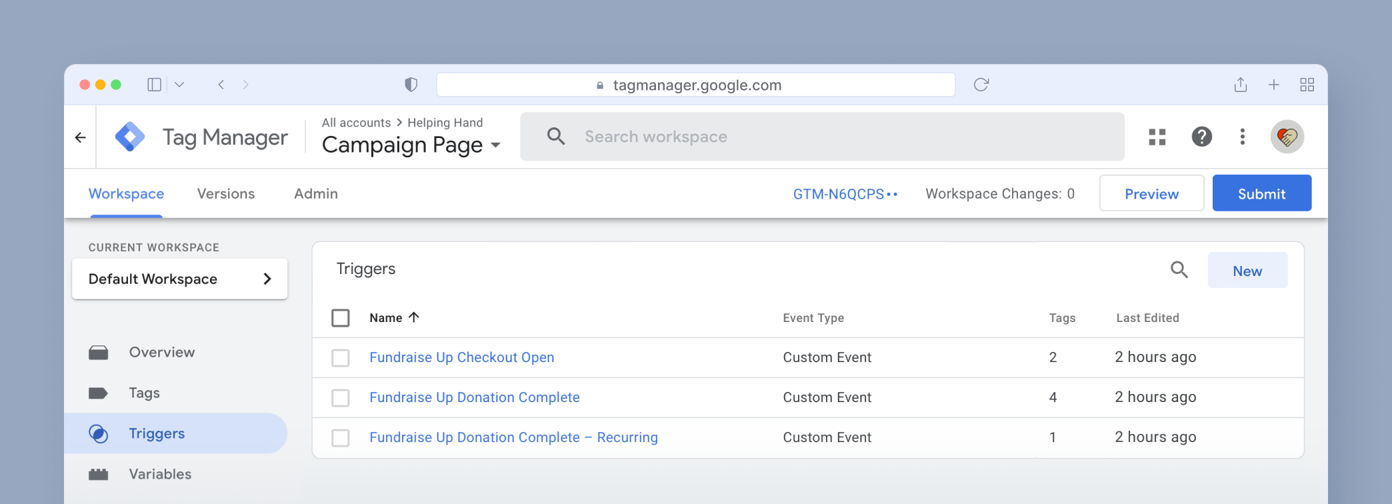
Task: Click the Variables brick sidebar icon
Action: [98, 474]
